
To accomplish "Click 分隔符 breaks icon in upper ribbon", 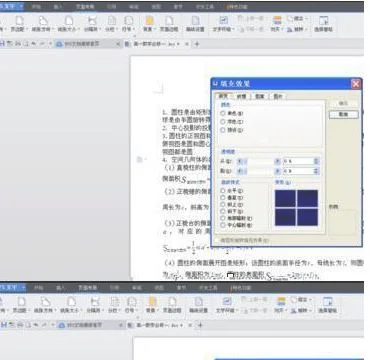I will [x=93, y=21].
